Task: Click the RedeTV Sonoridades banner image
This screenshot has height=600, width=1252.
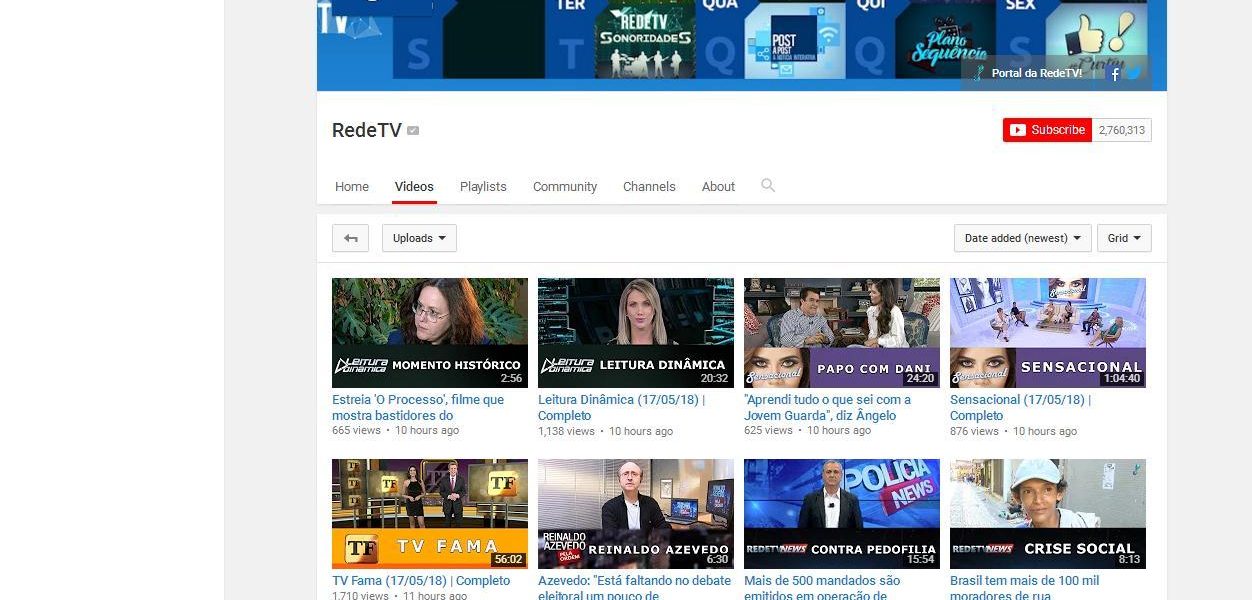Action: pos(644,40)
